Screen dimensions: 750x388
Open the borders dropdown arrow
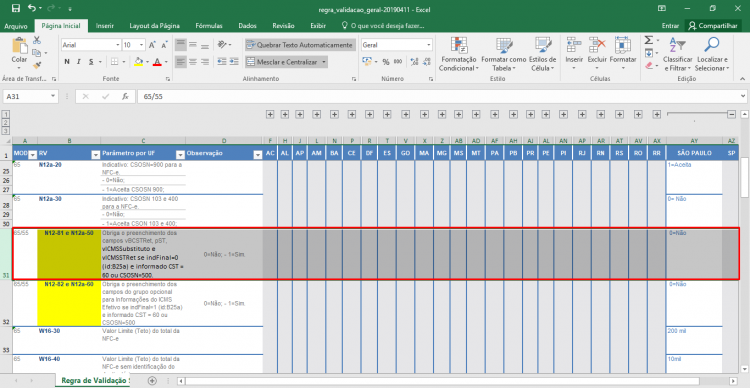pos(124,62)
